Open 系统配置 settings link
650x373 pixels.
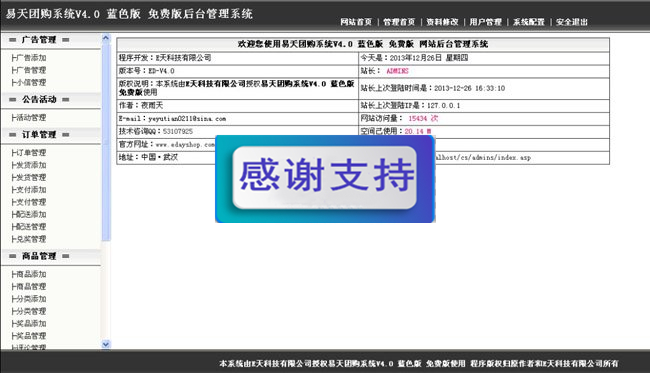(529, 22)
